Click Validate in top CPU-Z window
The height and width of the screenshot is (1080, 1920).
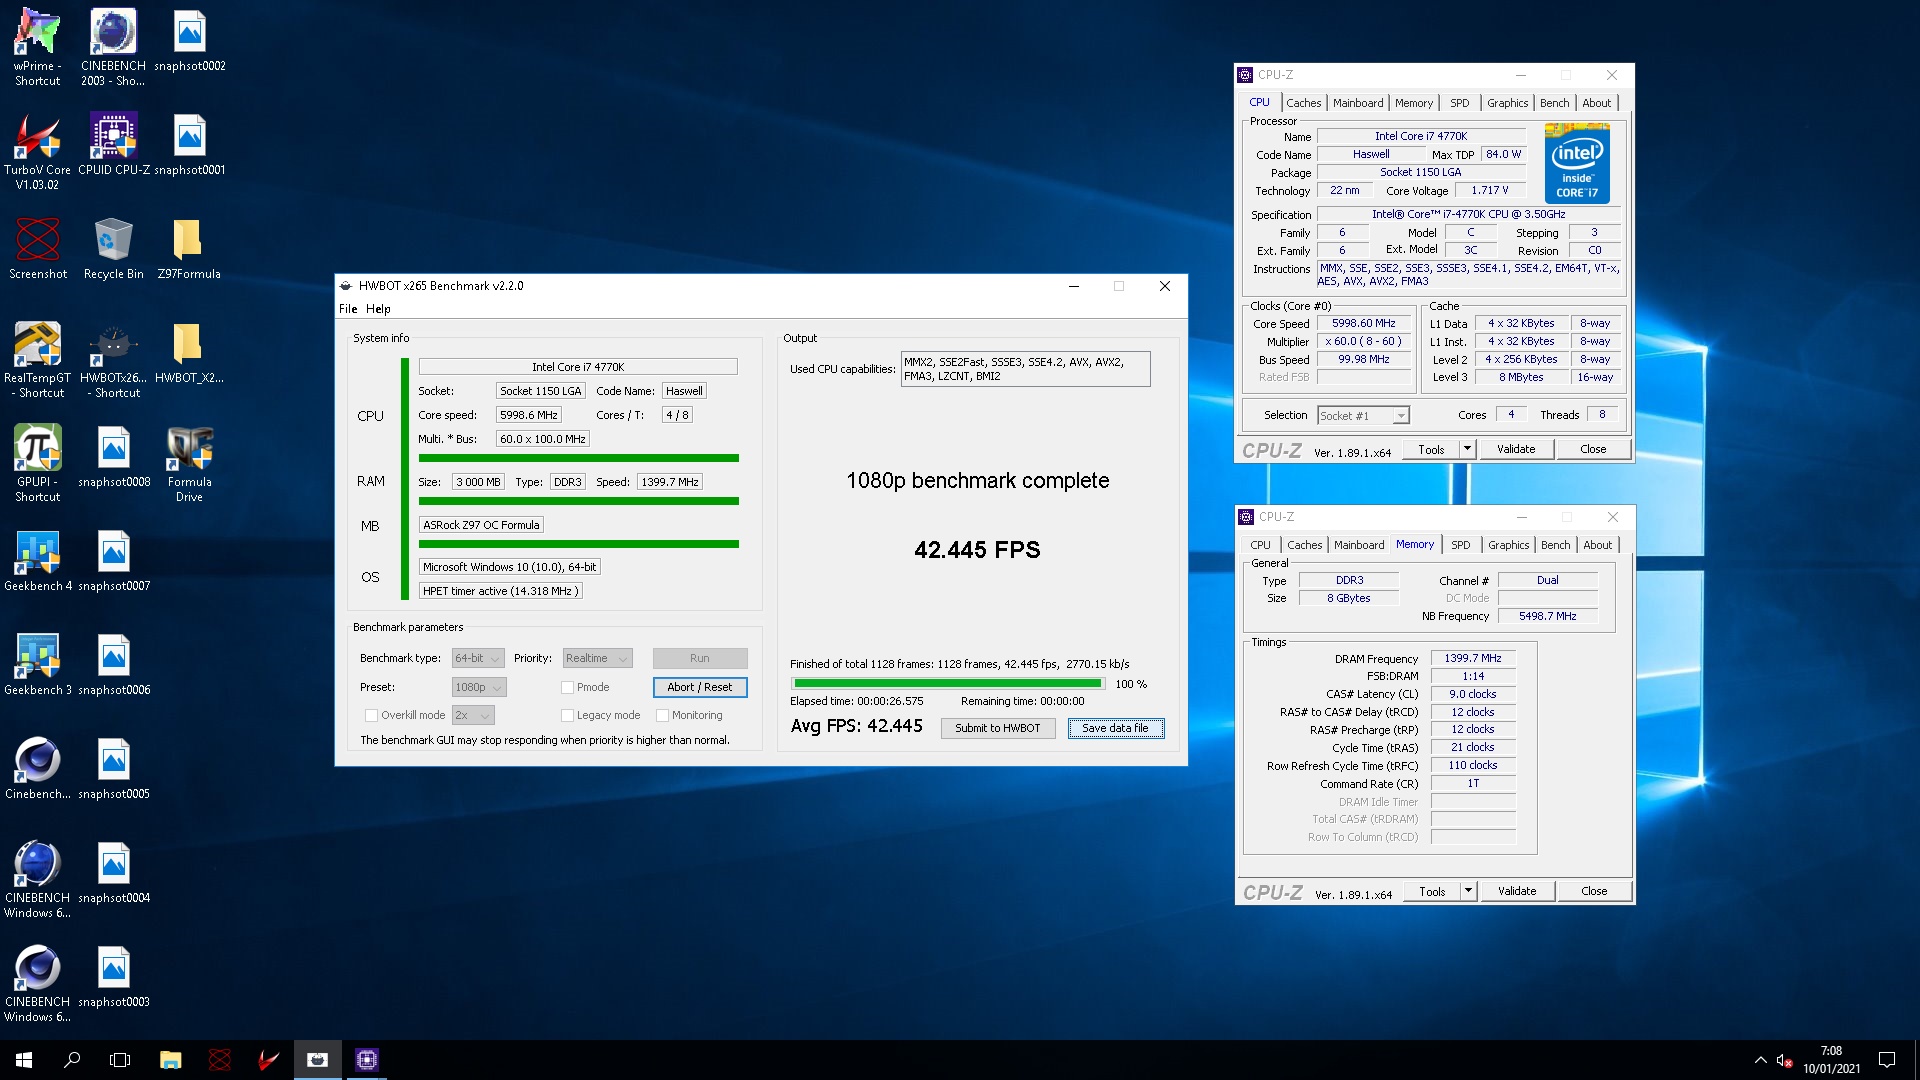pyautogui.click(x=1515, y=449)
